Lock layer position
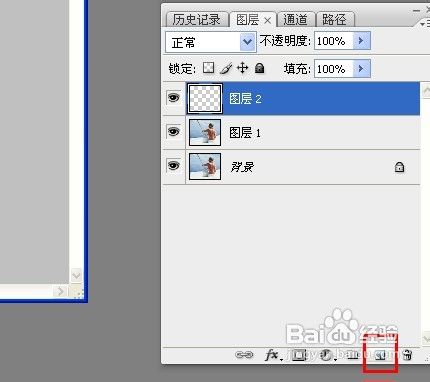Image resolution: width=430 pixels, height=382 pixels. pyautogui.click(x=242, y=68)
